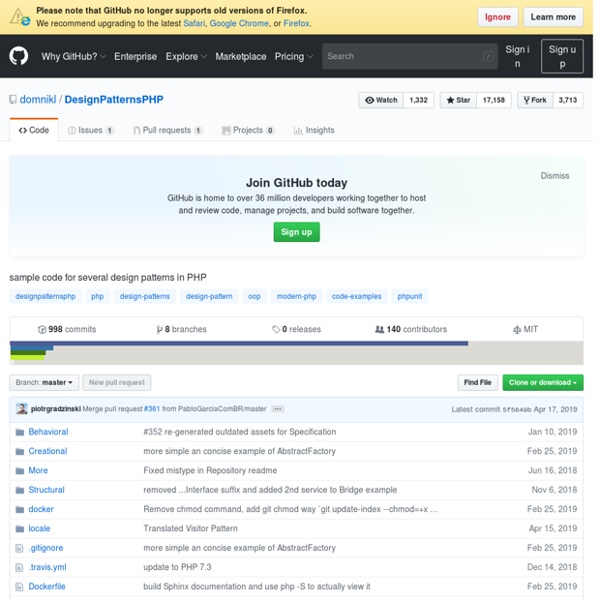Focus the Search input field

click(x=410, y=56)
